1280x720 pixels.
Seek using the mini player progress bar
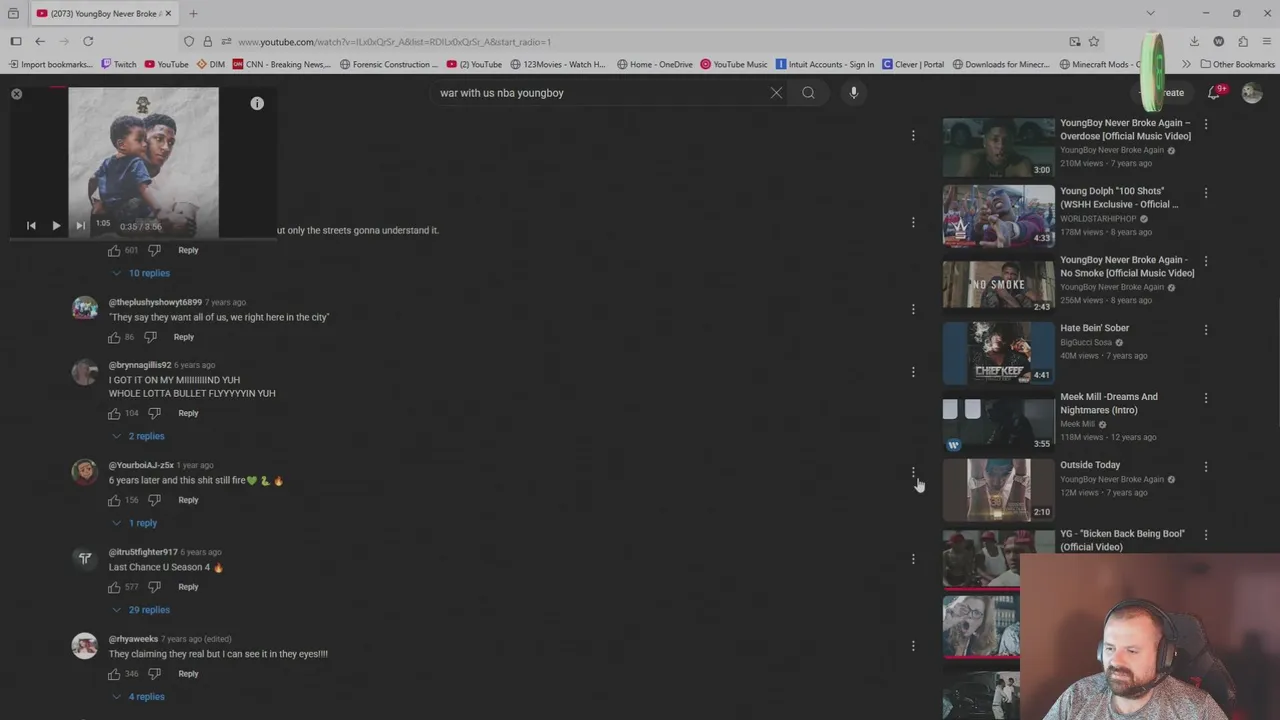click(x=143, y=239)
